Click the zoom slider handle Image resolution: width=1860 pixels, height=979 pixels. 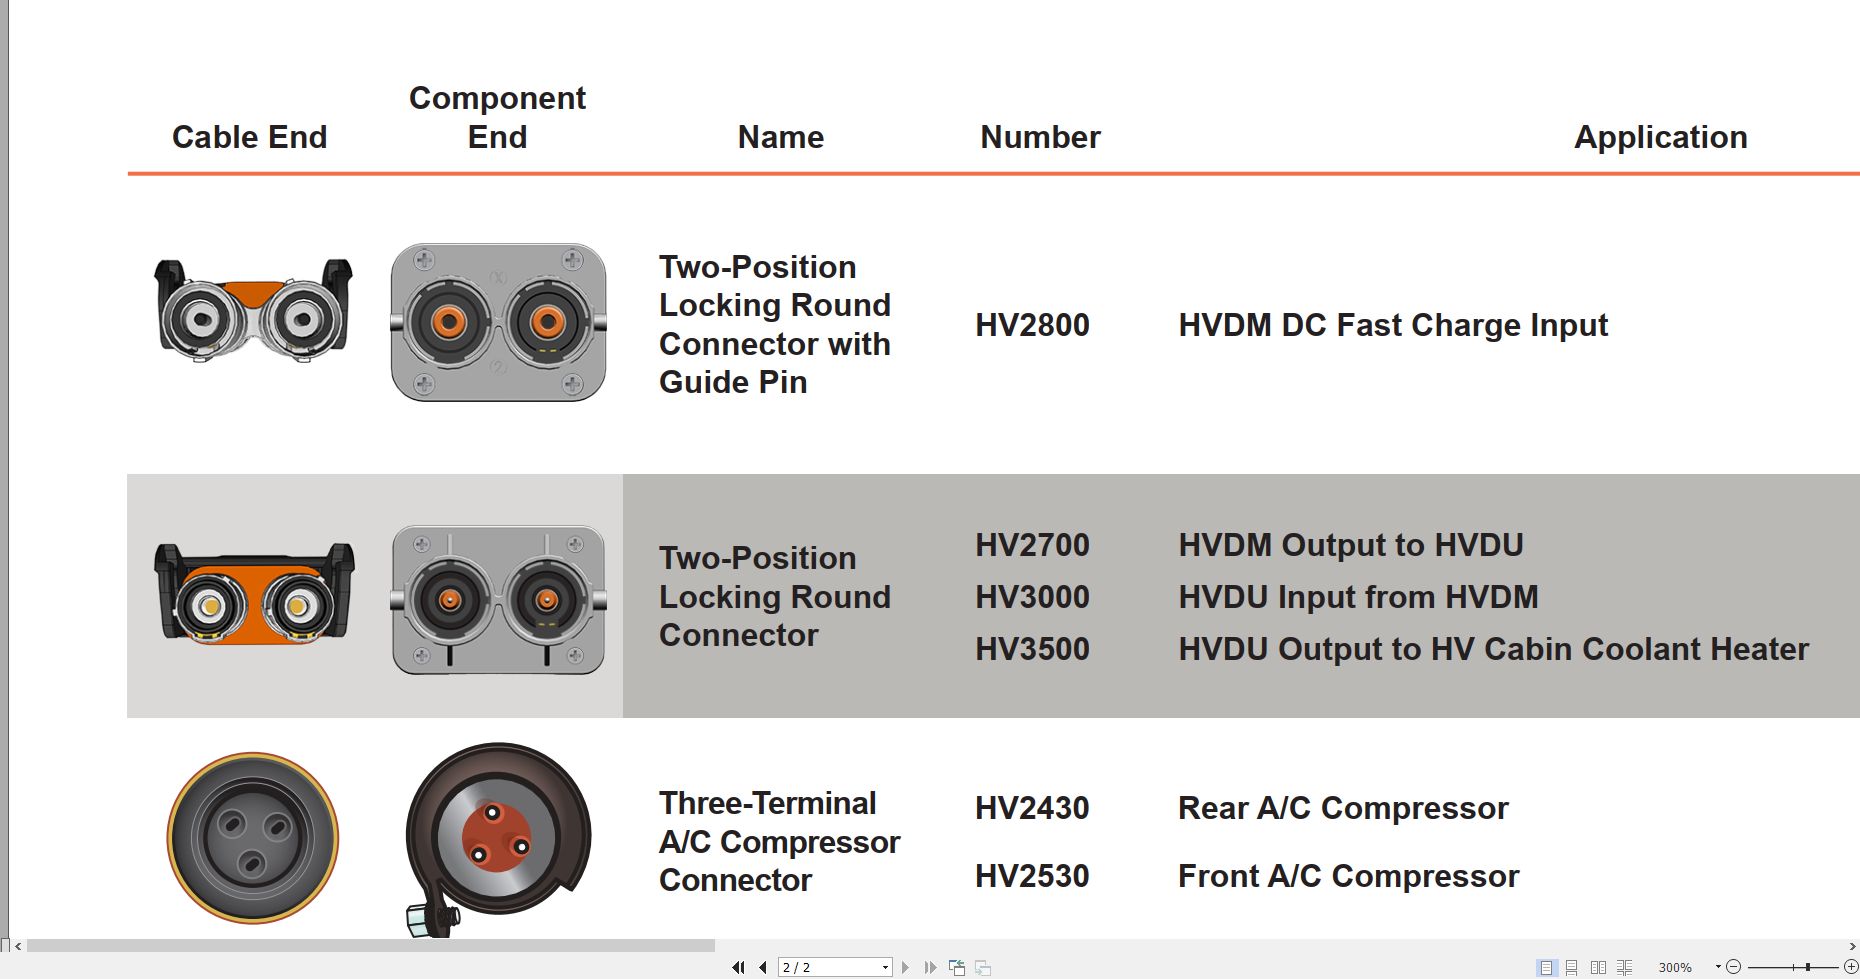click(1808, 967)
